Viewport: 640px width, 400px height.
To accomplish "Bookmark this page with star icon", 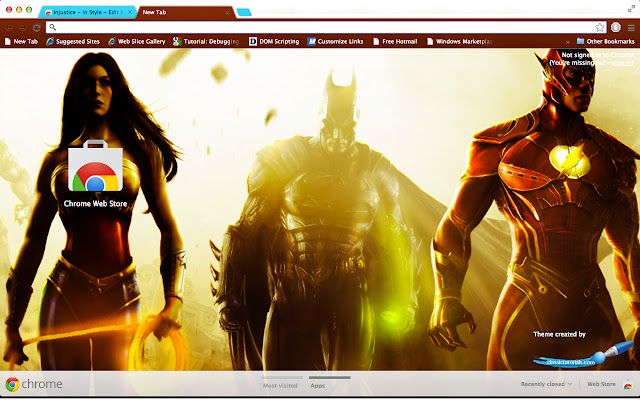I will point(599,27).
